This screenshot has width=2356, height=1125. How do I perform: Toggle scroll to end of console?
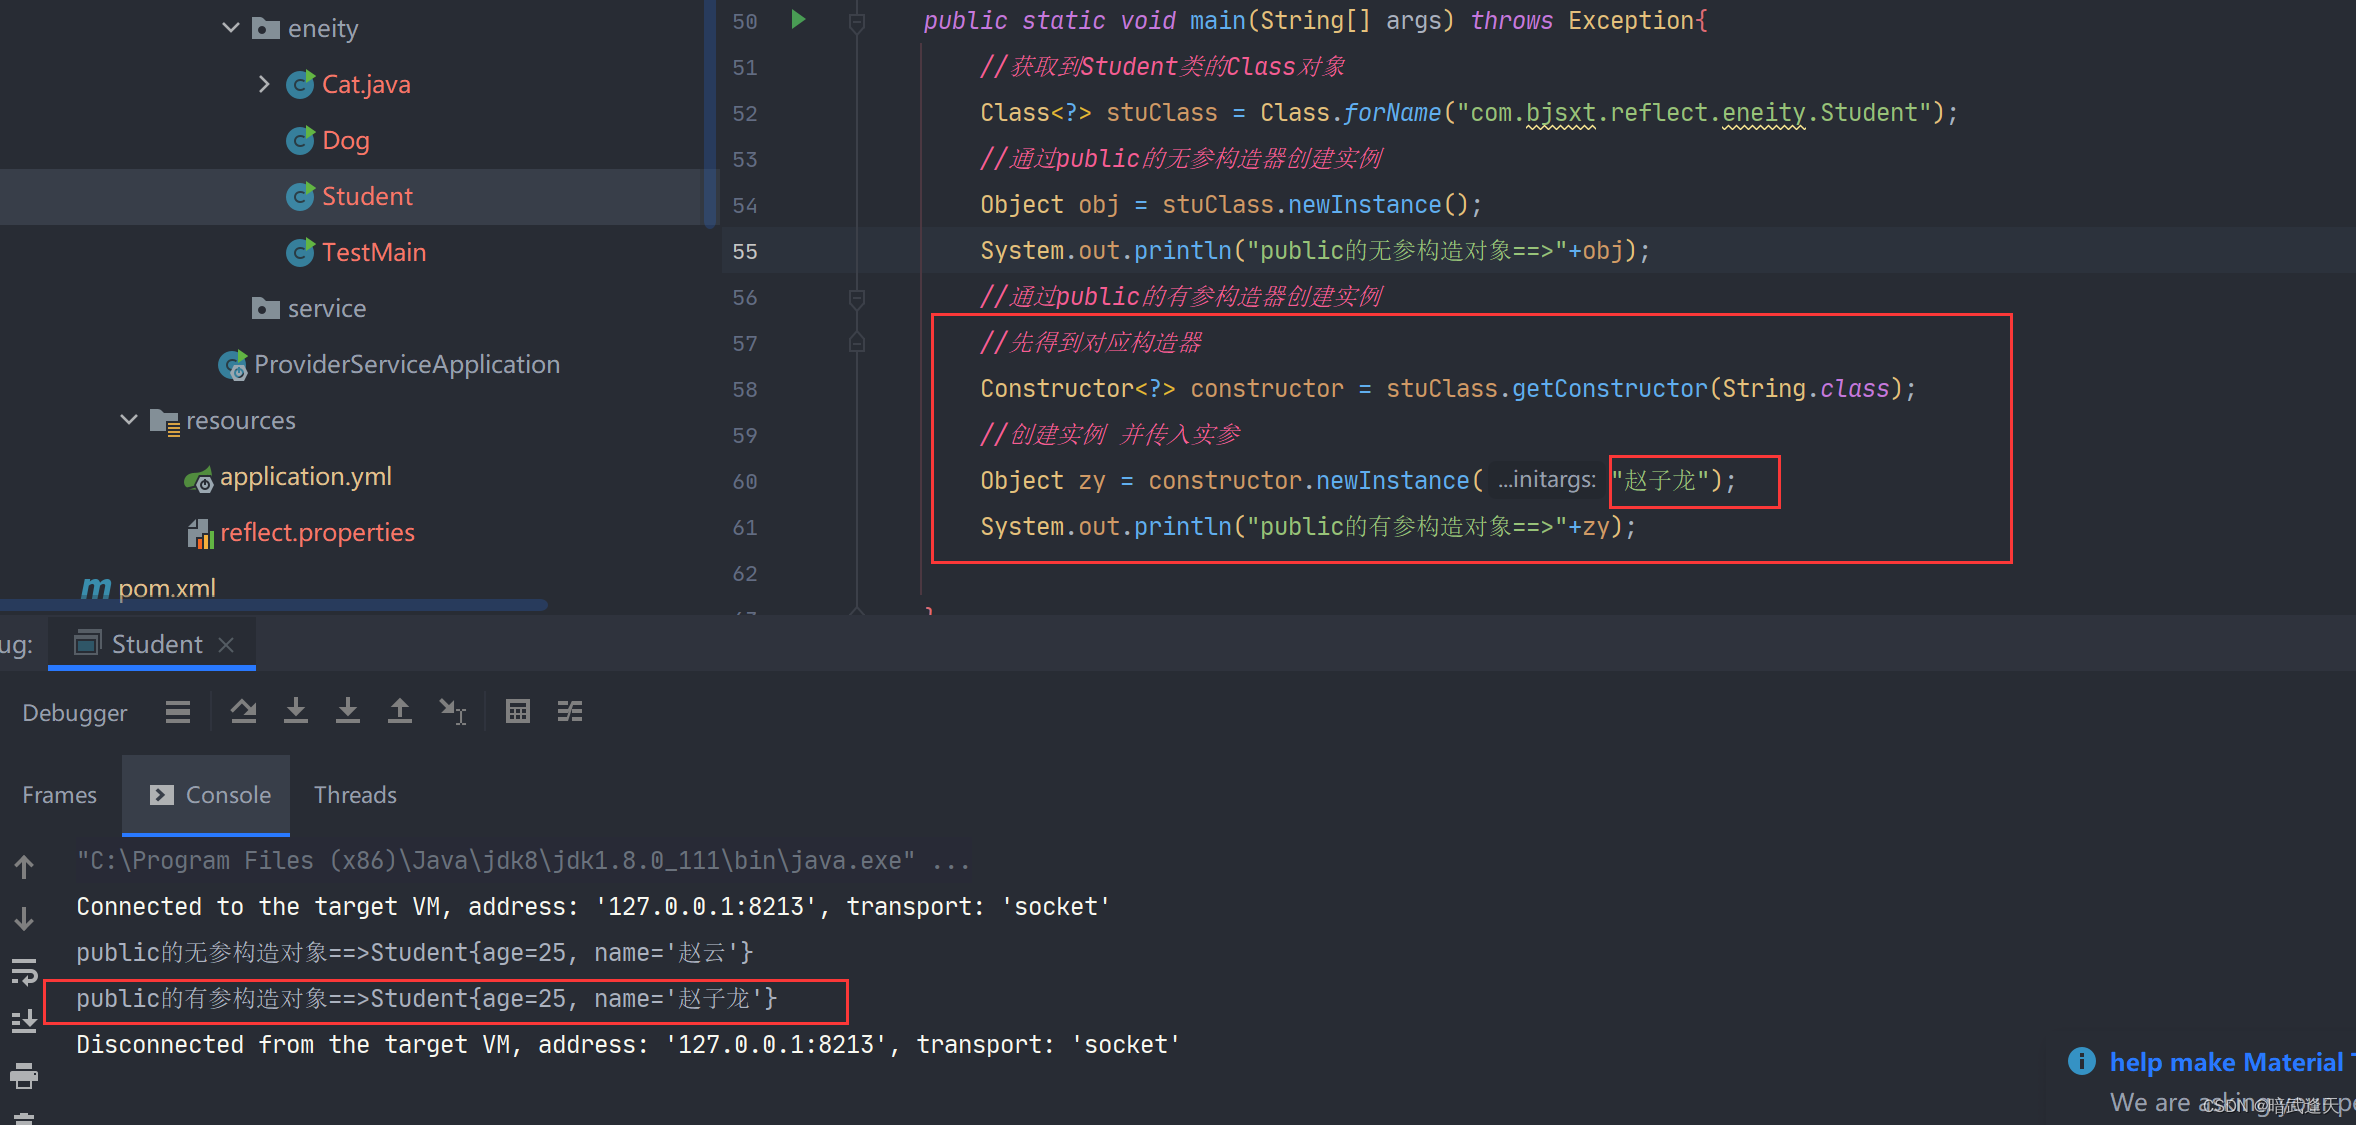coord(24,1021)
